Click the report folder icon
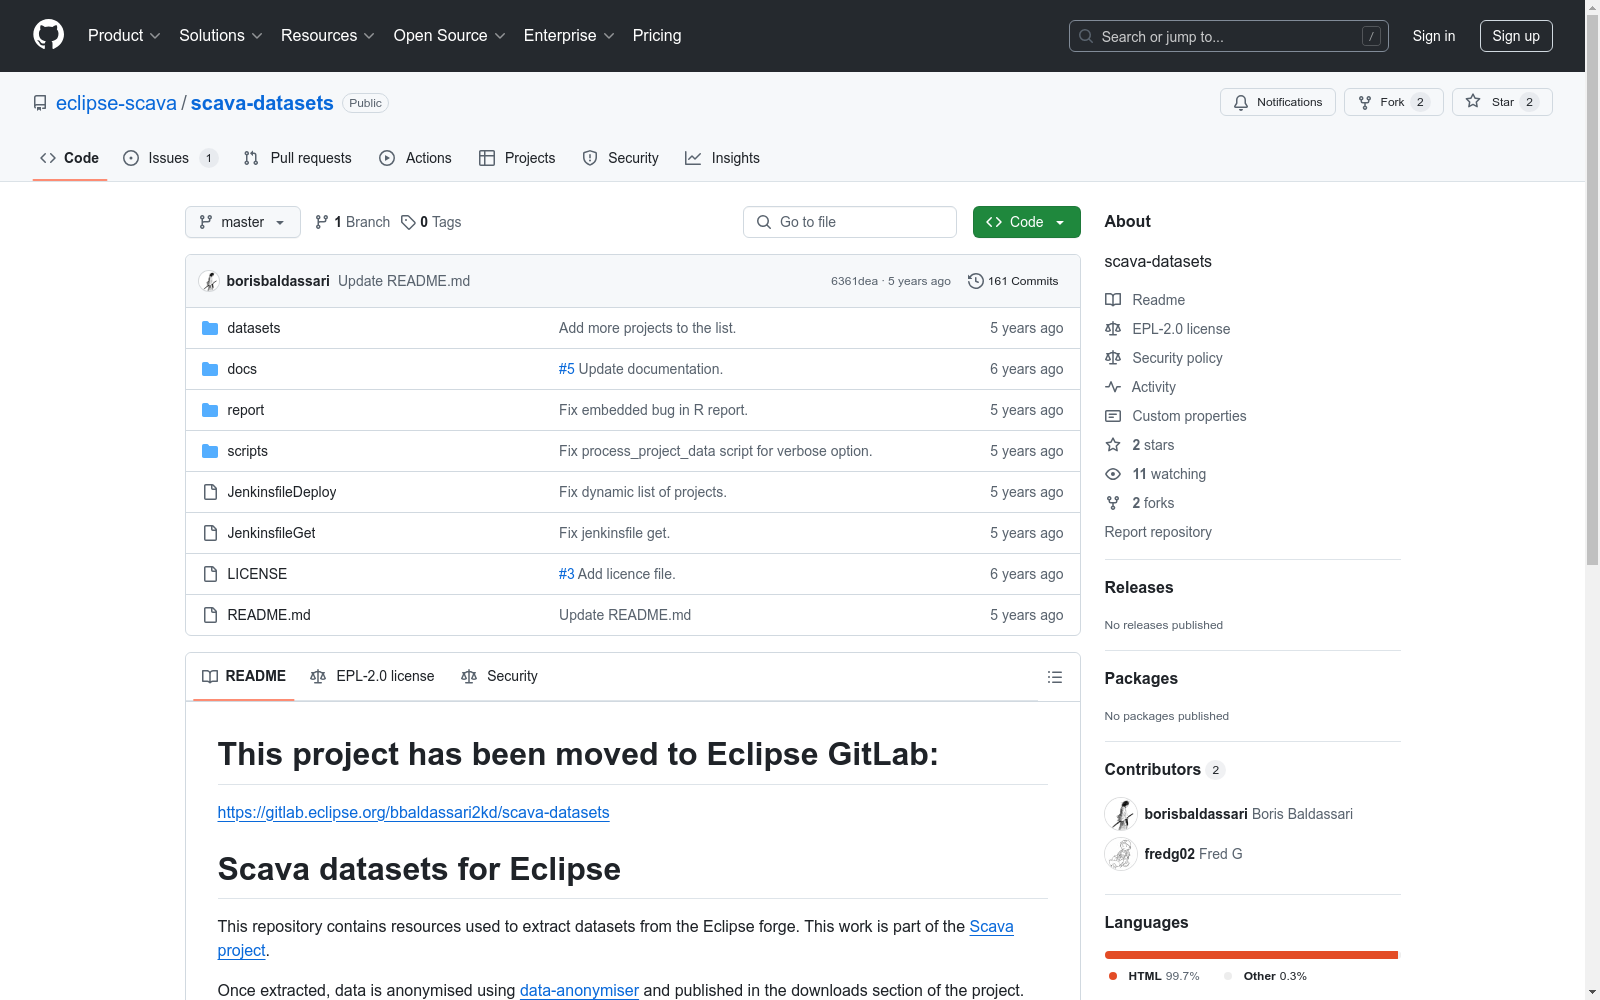The height and width of the screenshot is (1000, 1600). point(210,410)
